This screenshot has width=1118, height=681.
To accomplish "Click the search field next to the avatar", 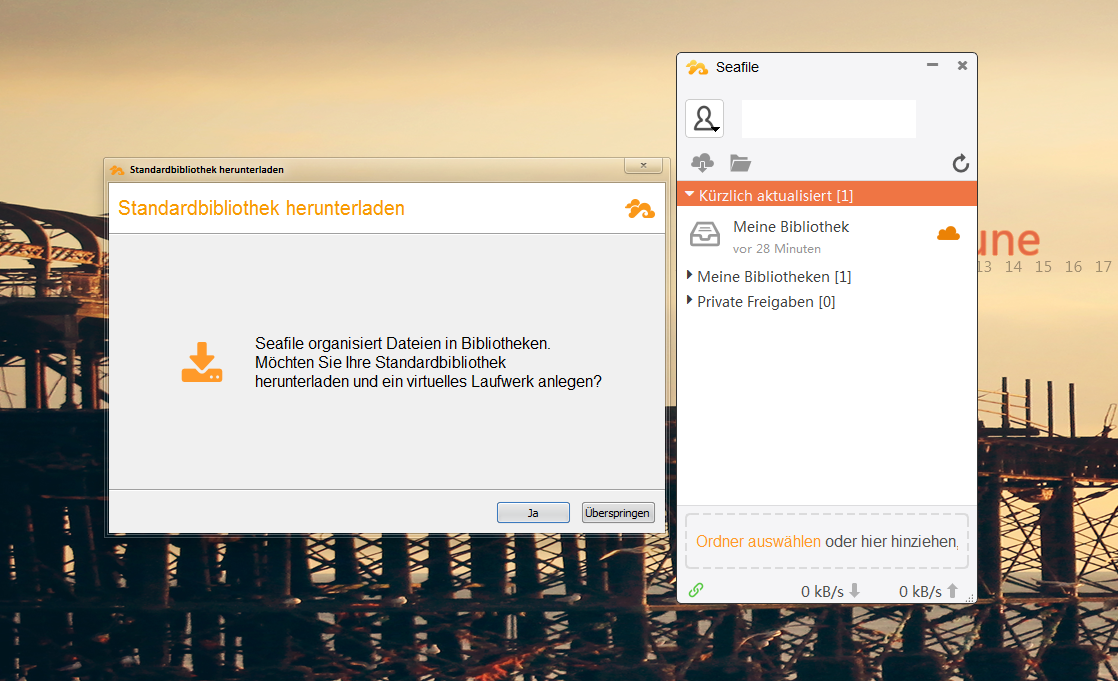I will [x=829, y=118].
